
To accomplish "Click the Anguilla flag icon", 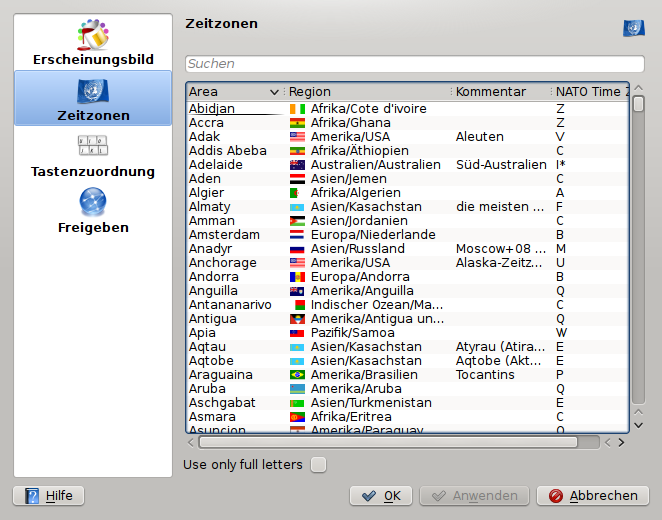I will click(x=297, y=291).
